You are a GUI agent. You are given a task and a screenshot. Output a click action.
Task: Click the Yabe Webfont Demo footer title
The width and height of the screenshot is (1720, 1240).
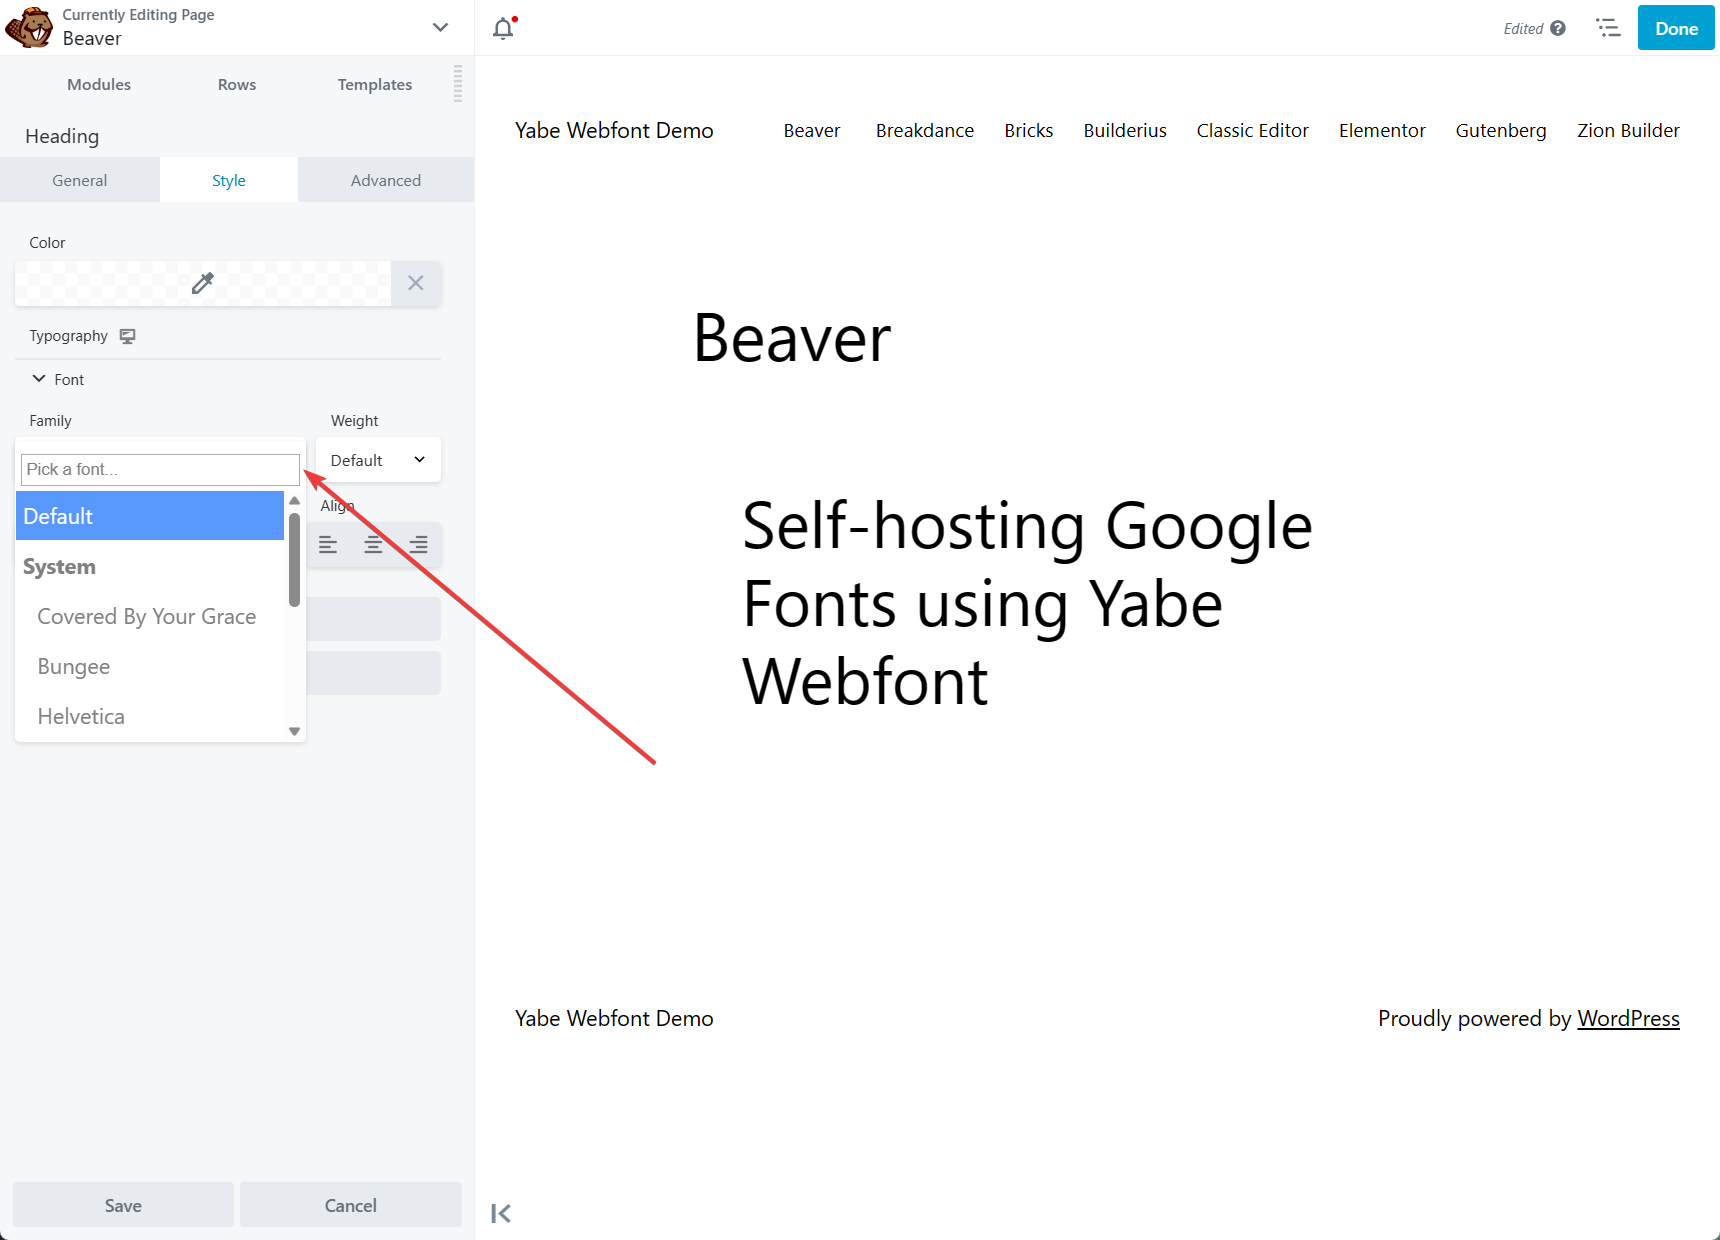pos(614,1018)
